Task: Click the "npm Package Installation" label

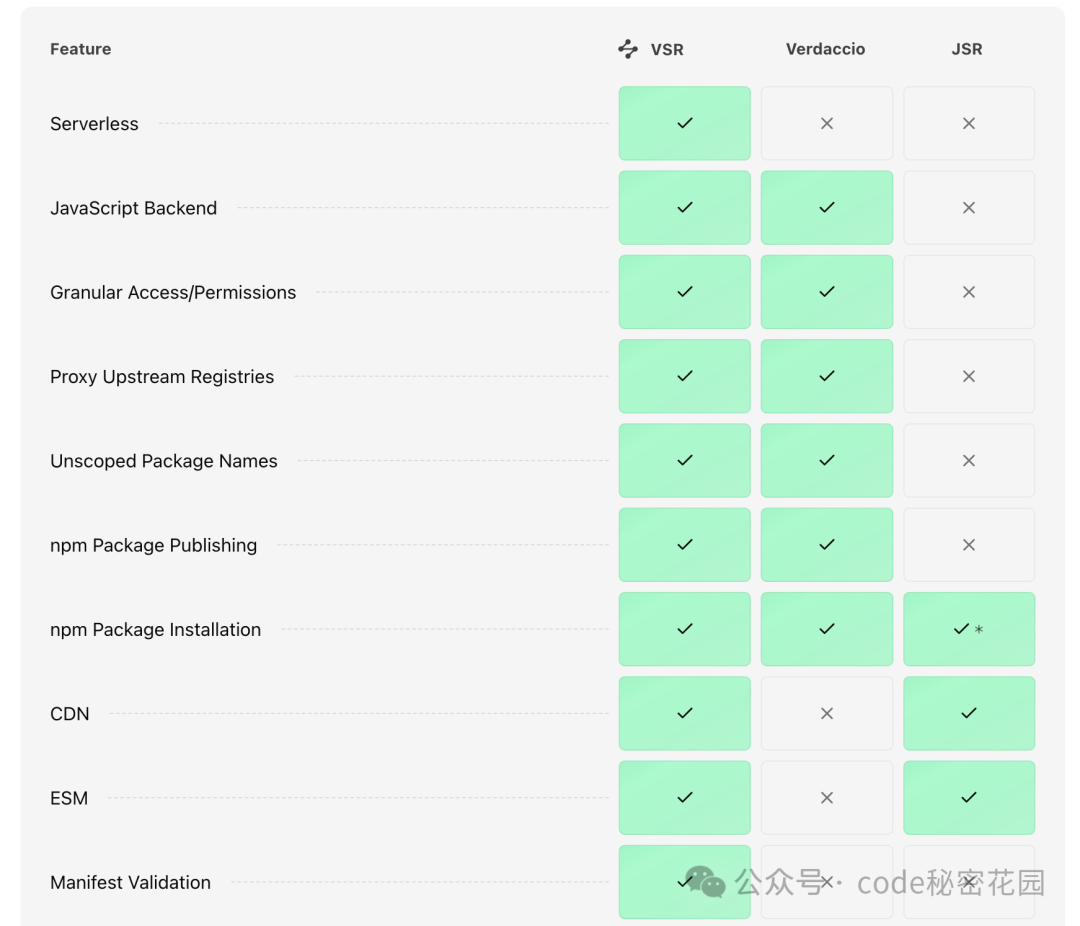Action: coord(156,630)
